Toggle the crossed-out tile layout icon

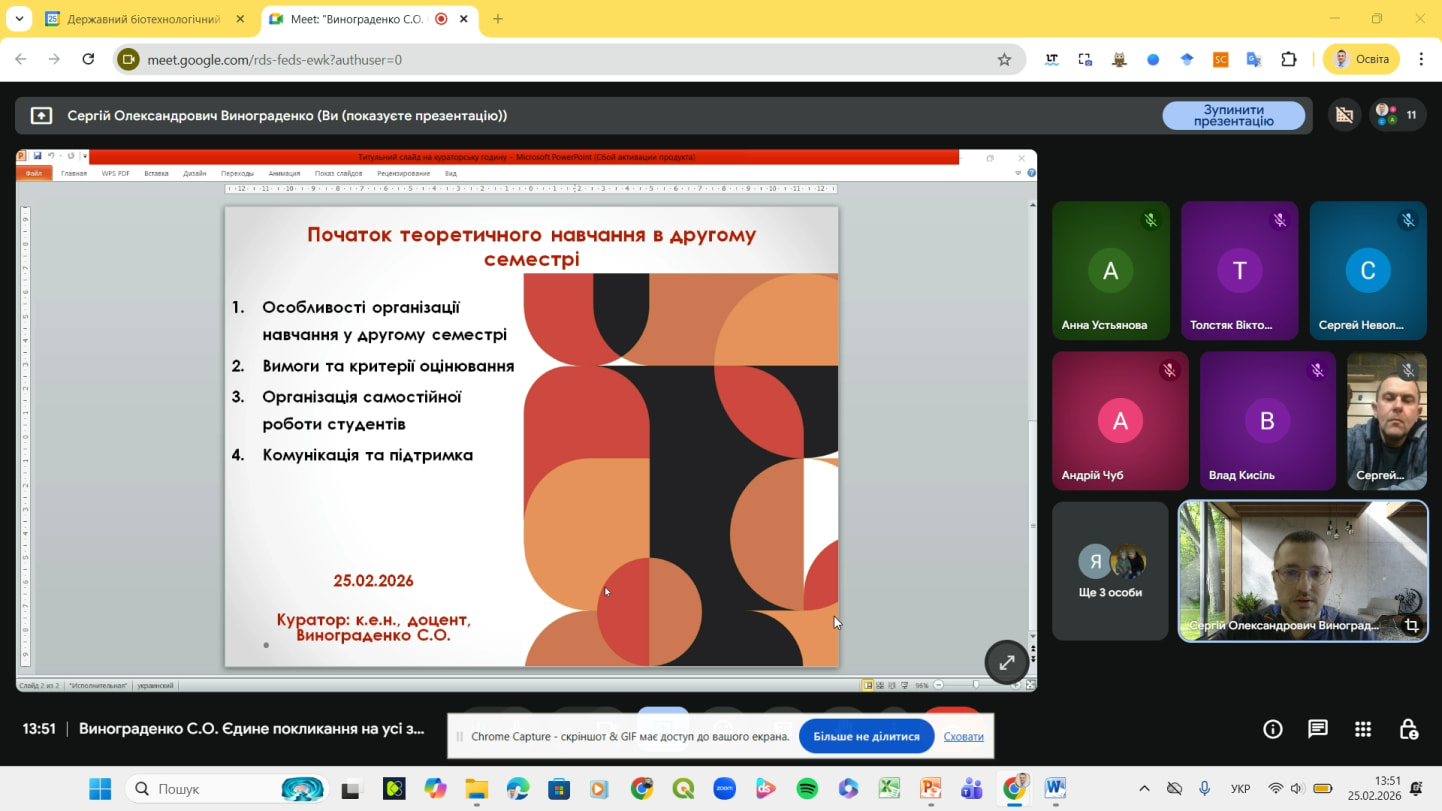tap(1344, 116)
